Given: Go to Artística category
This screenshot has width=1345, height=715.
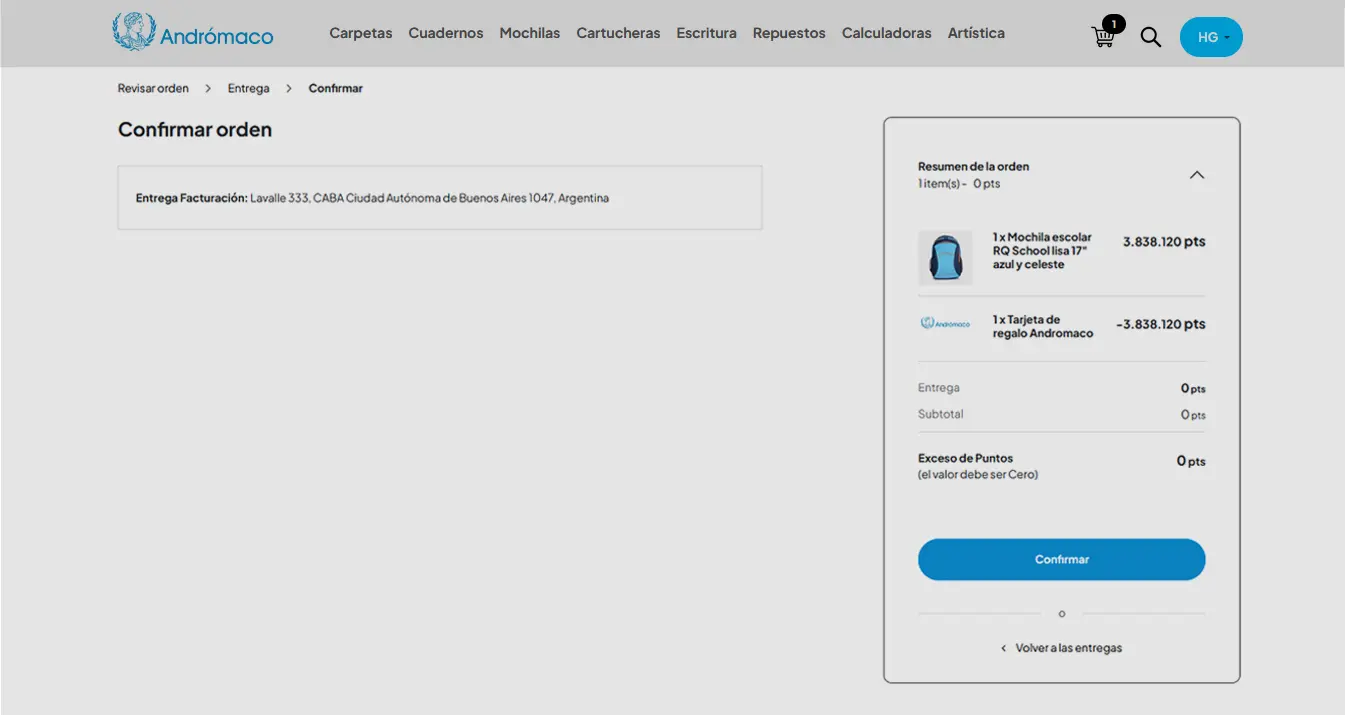Looking at the screenshot, I should click(976, 33).
